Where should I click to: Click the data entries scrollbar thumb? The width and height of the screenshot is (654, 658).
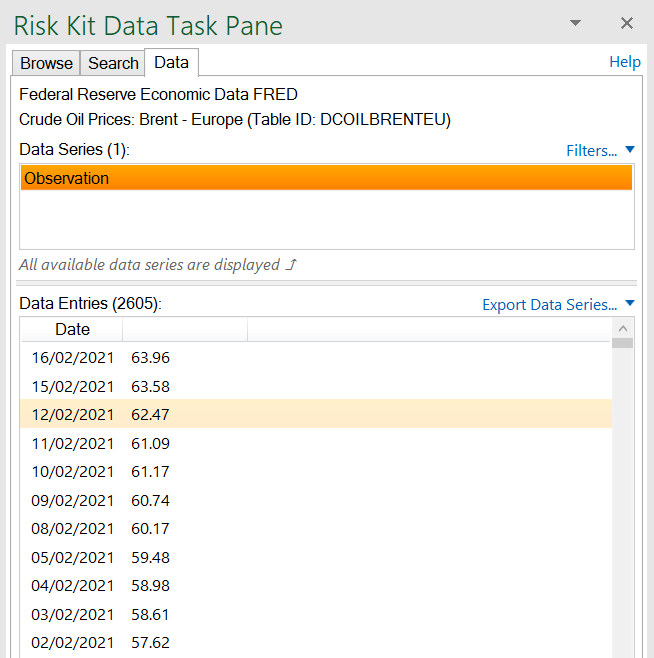pos(623,343)
